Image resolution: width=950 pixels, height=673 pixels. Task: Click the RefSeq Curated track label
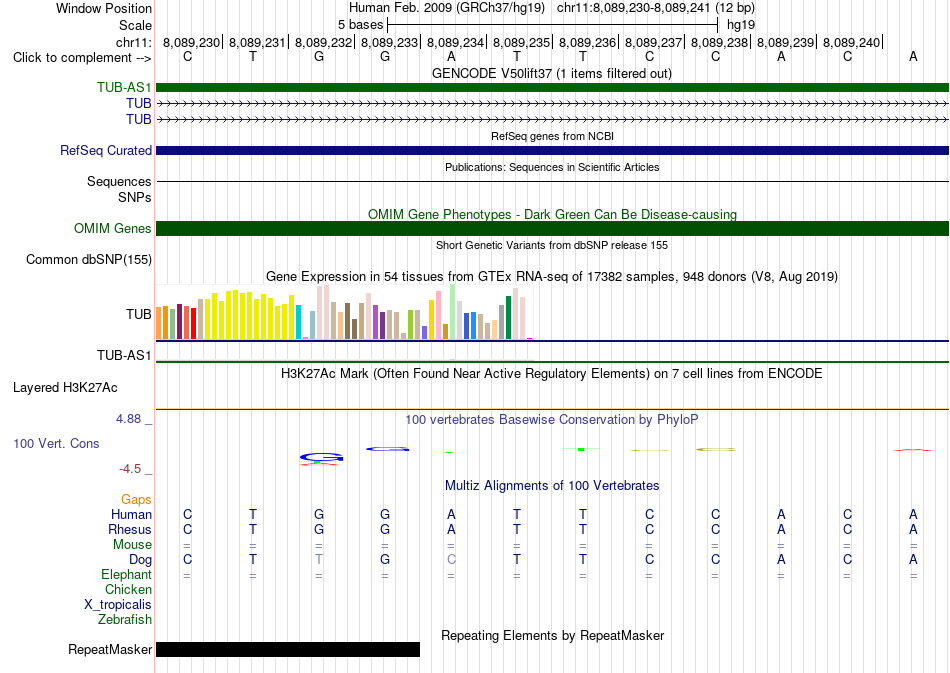[x=105, y=150]
